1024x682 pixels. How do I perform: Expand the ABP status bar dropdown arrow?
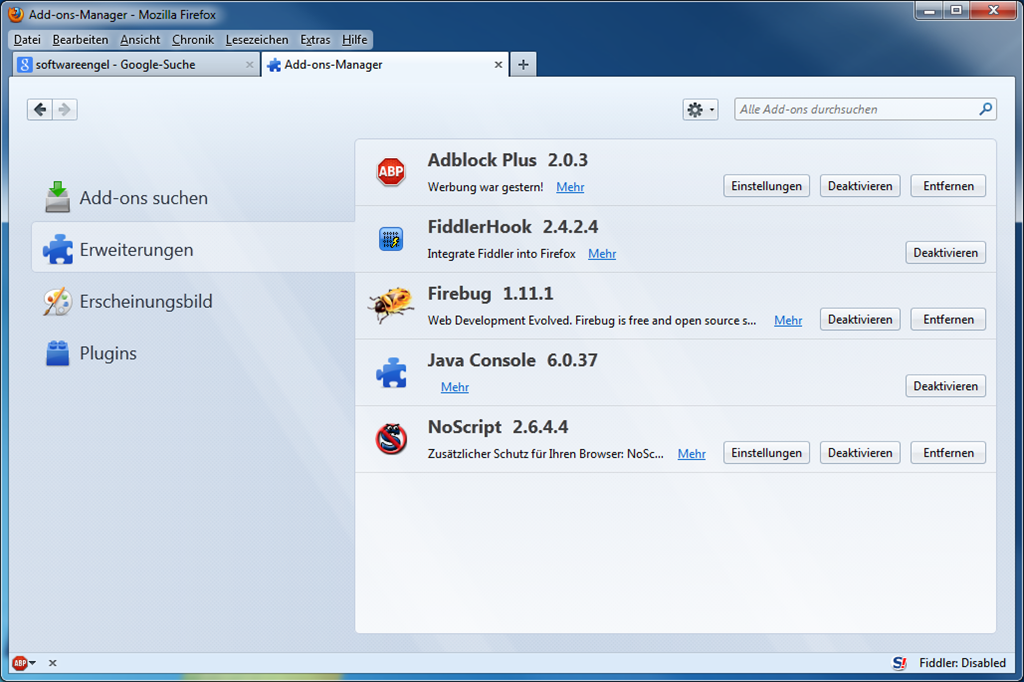(x=32, y=663)
